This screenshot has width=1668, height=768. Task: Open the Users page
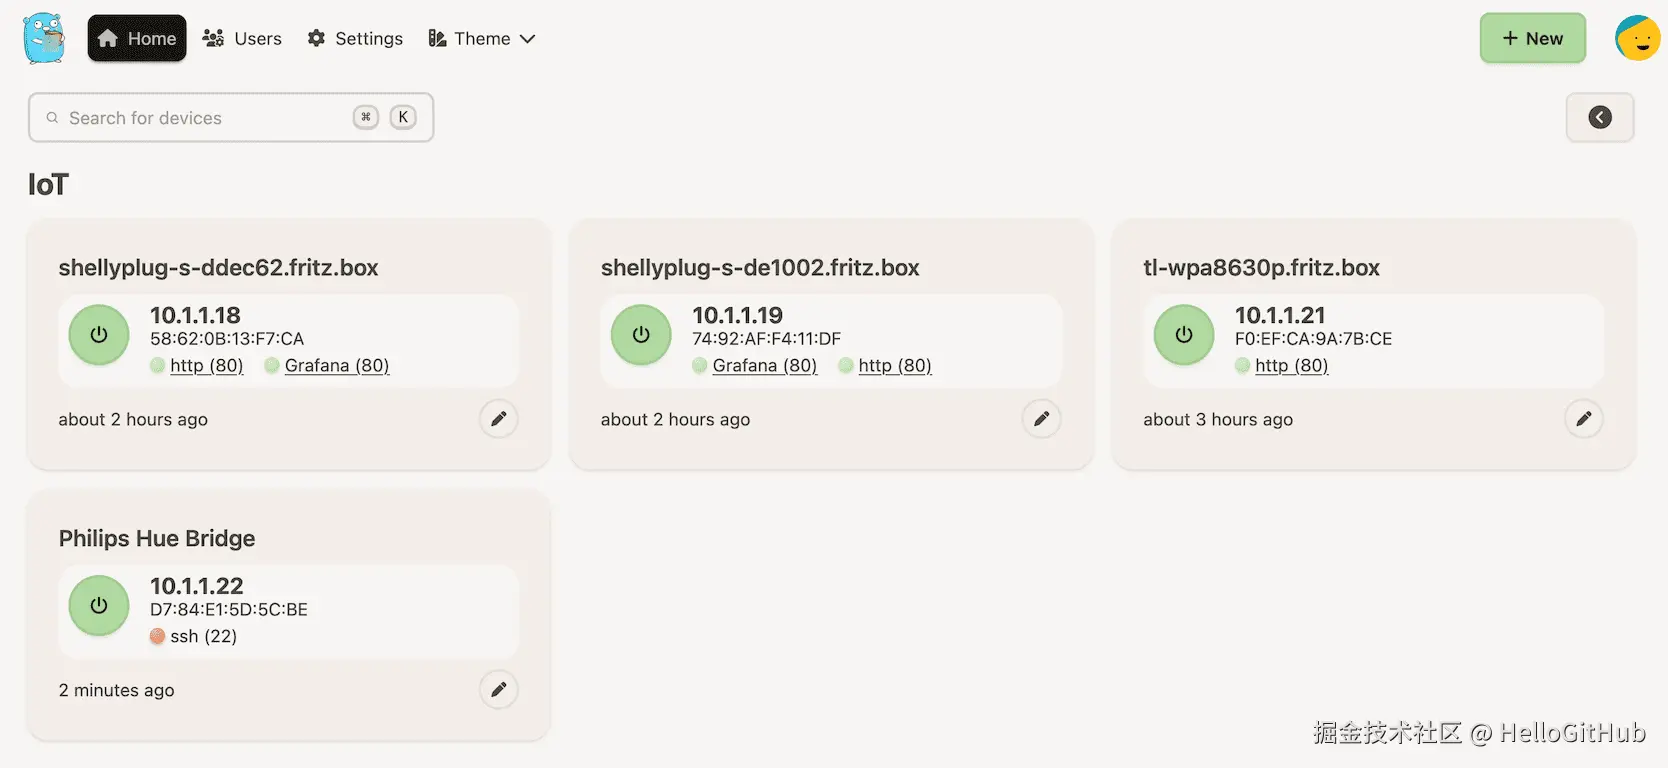click(x=242, y=39)
